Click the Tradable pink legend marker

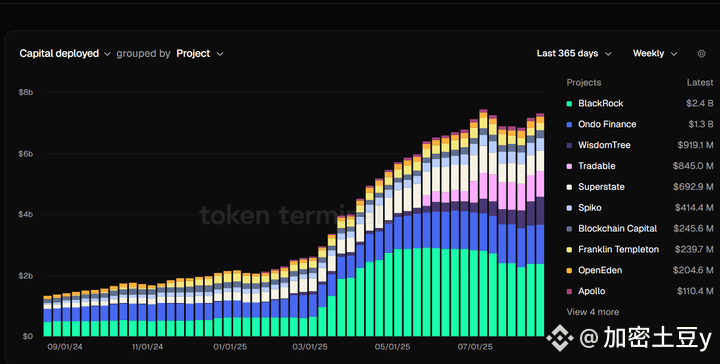tap(569, 166)
